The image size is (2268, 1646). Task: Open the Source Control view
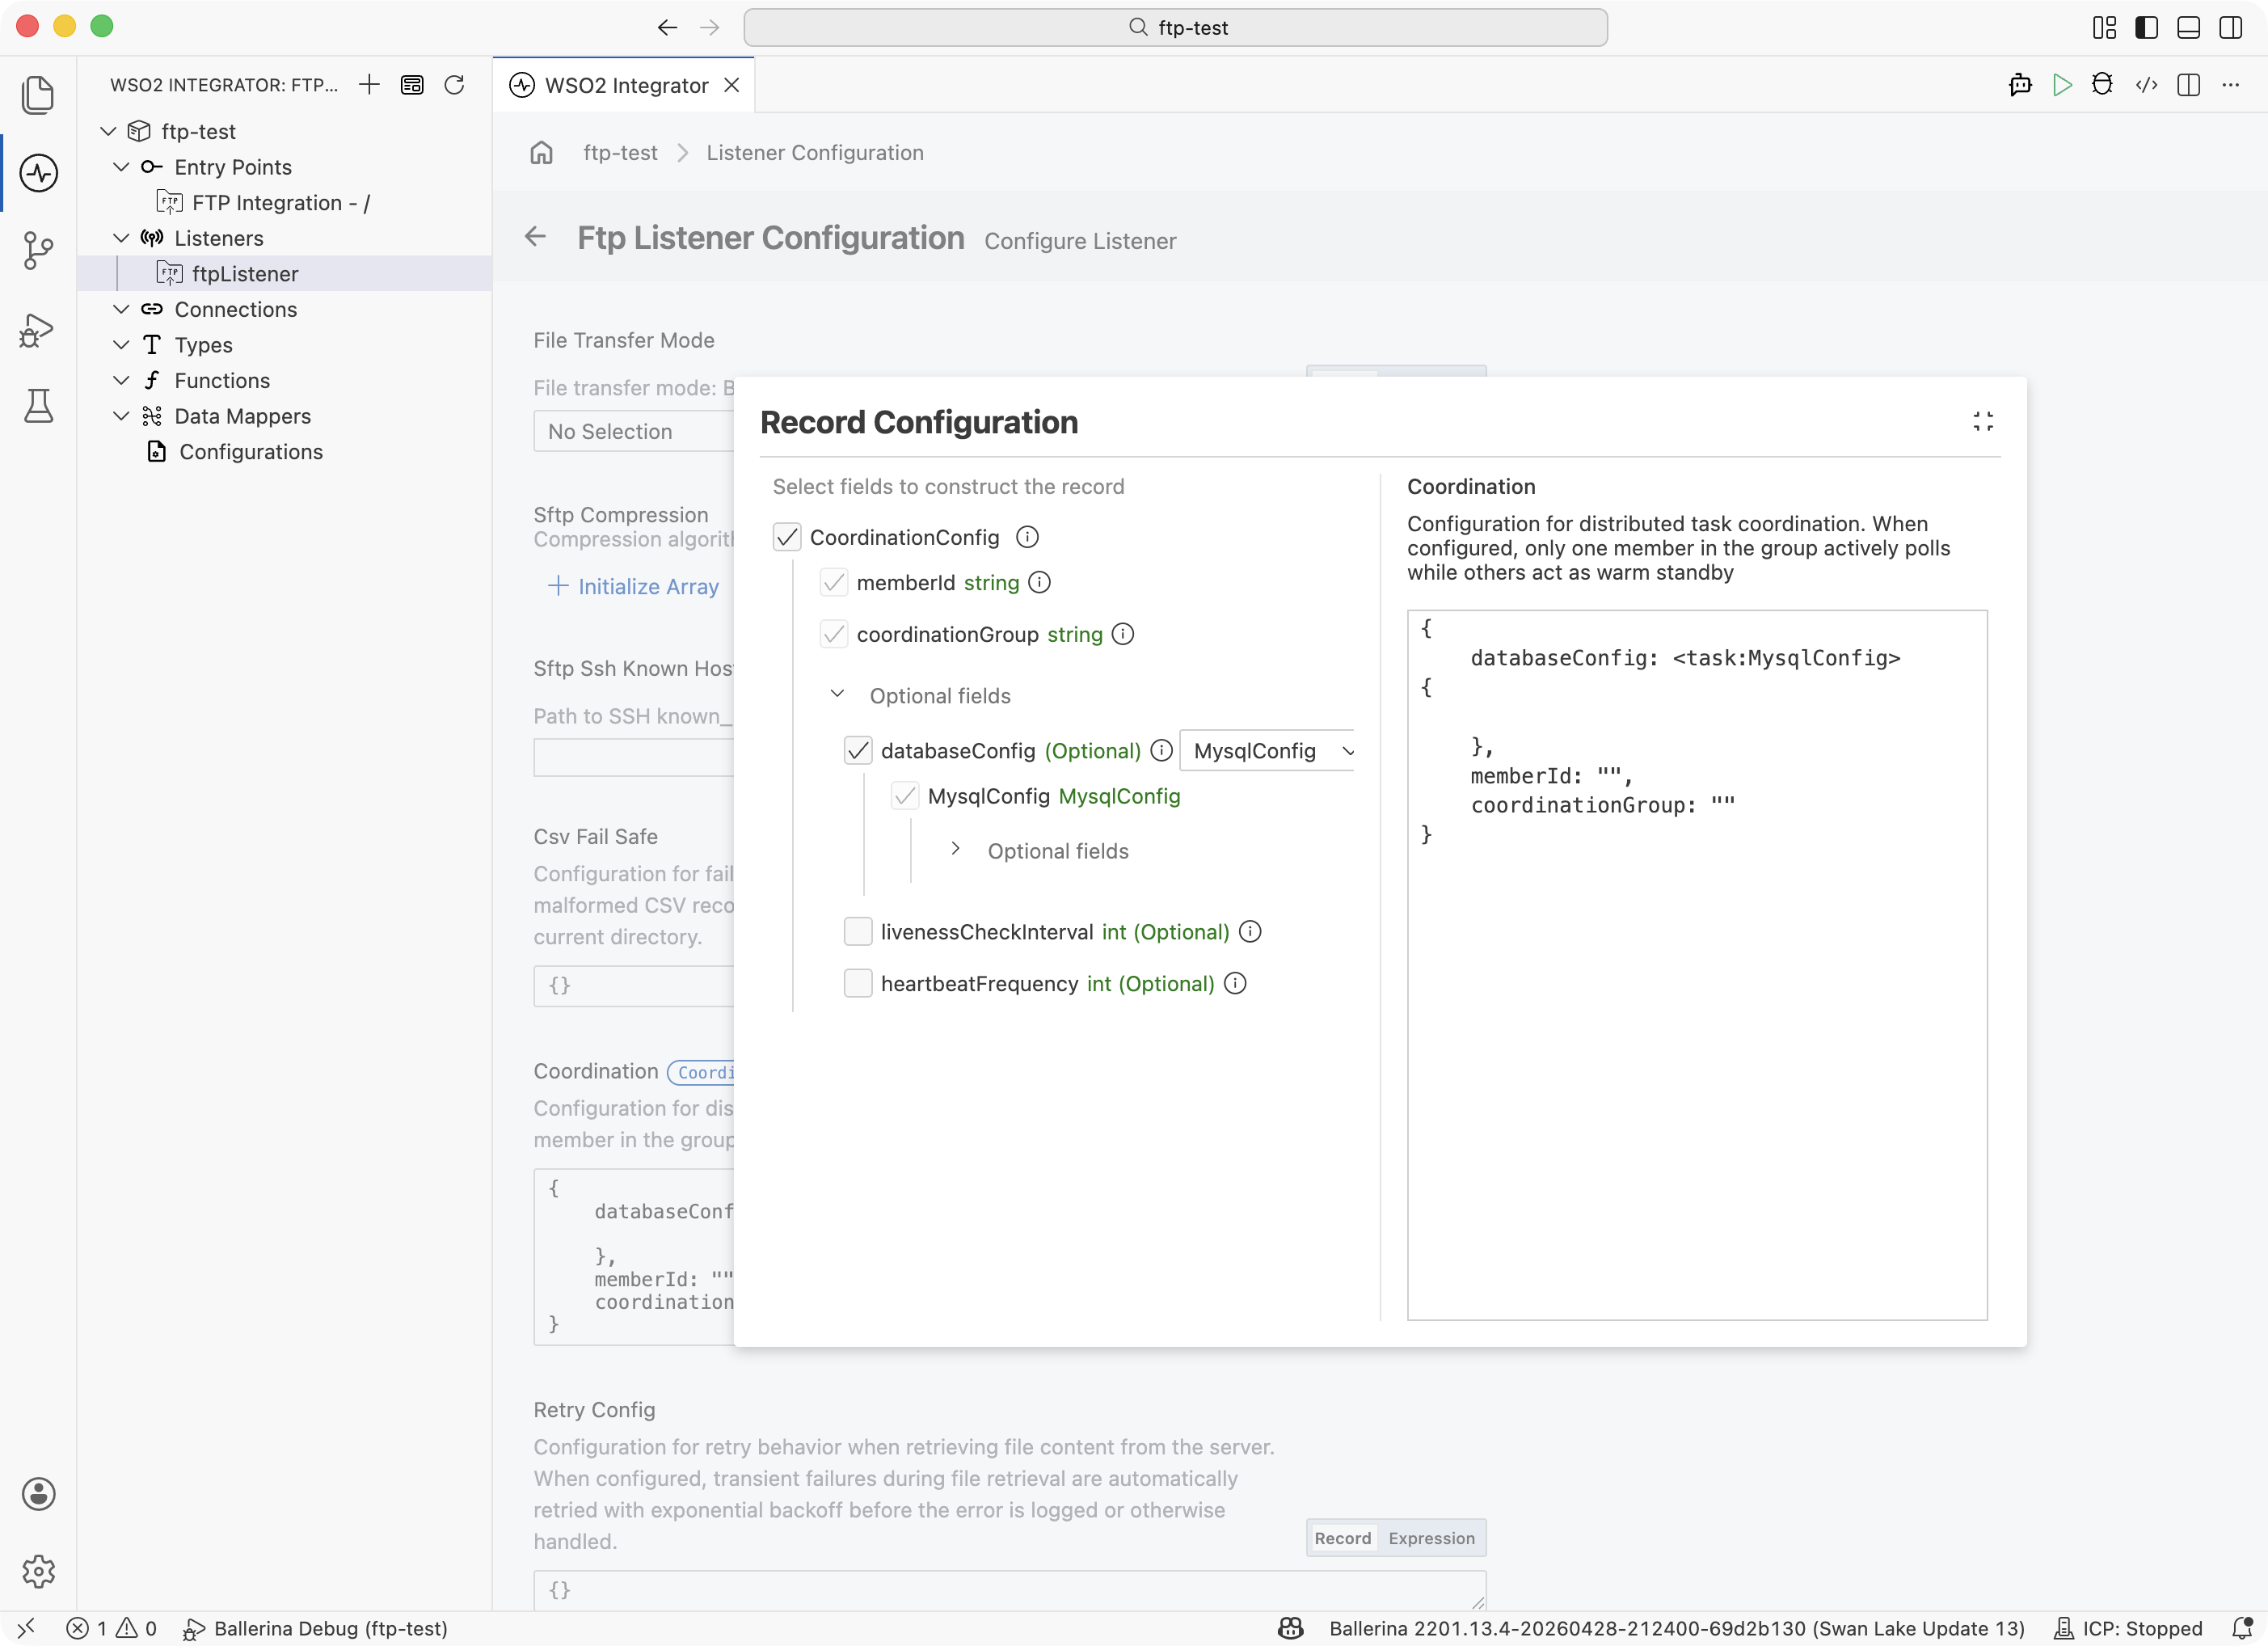pos(38,251)
